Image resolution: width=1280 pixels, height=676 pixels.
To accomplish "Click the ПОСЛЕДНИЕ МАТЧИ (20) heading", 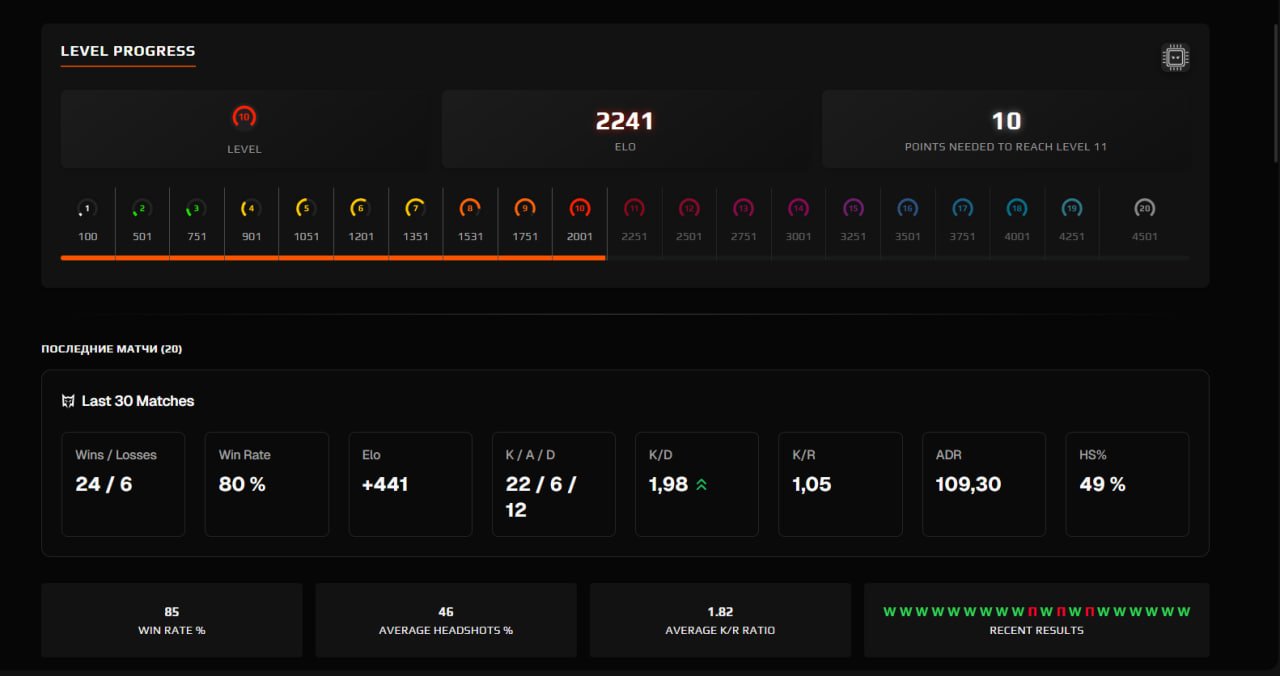I will [111, 349].
